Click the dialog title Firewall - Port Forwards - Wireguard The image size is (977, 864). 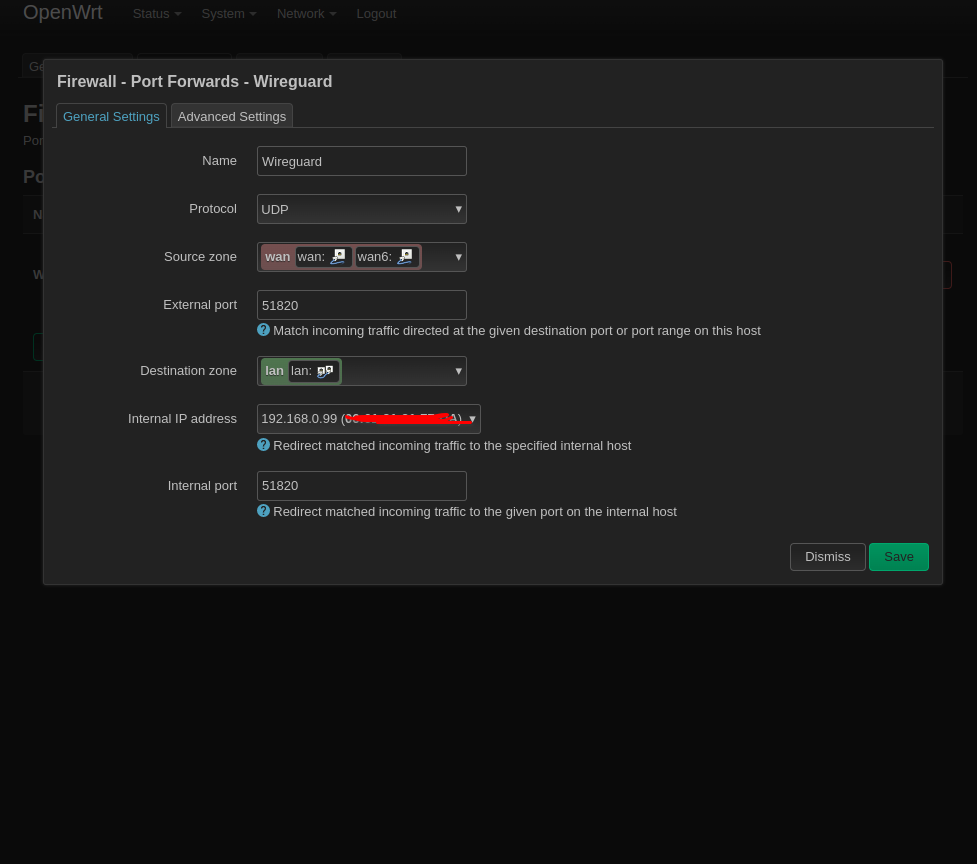(x=194, y=82)
